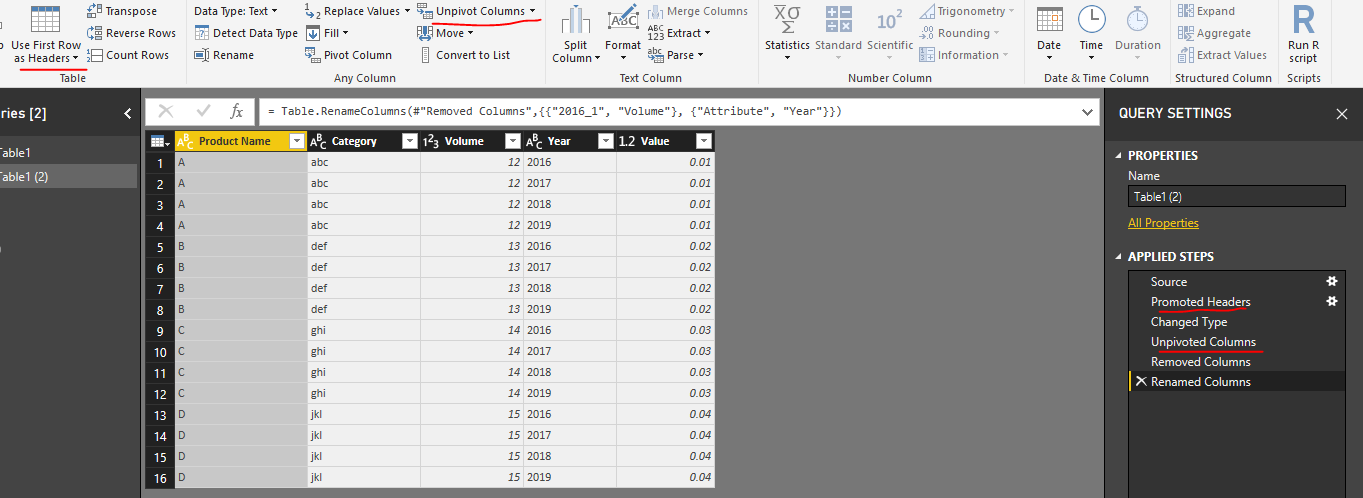
Task: Click the Category cell 'ghi' in row 9
Action: 363,330
